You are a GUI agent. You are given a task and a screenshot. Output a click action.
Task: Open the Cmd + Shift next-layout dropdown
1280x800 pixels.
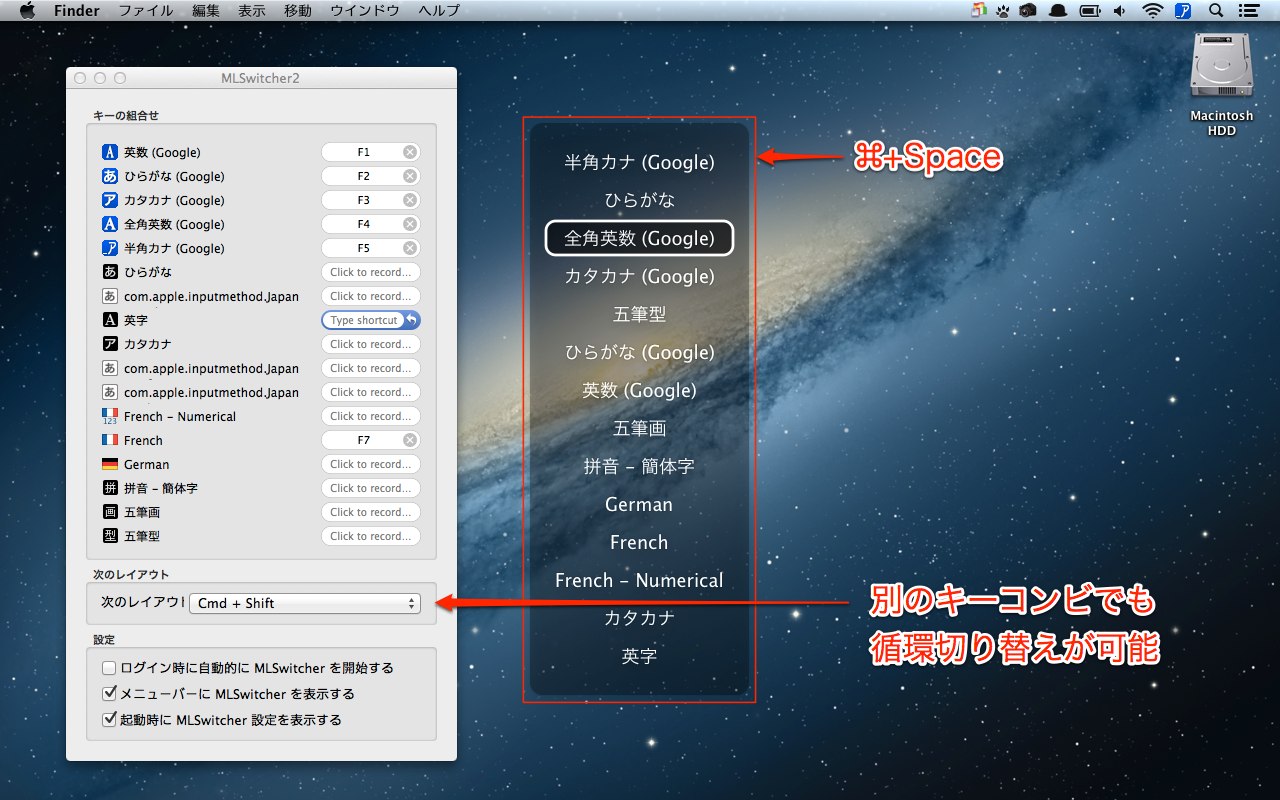coord(305,603)
